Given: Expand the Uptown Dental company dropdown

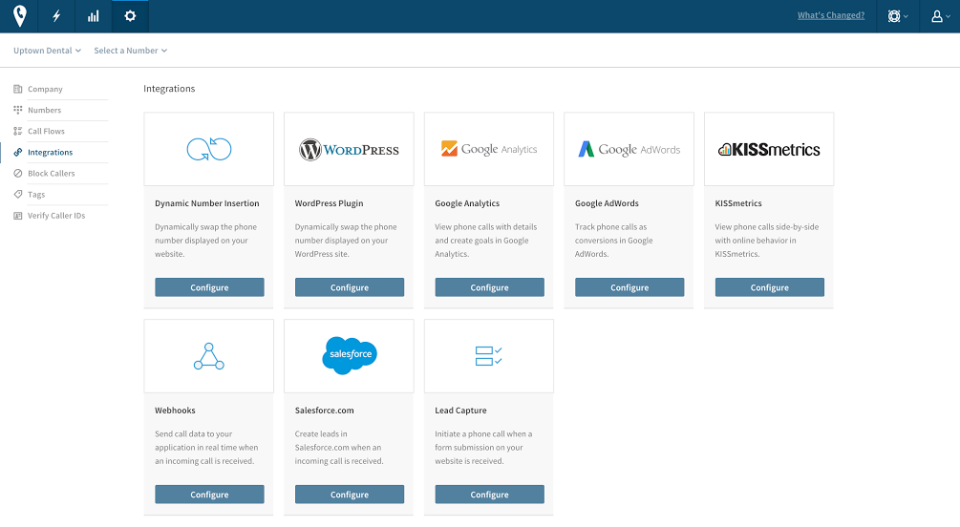Looking at the screenshot, I should click(x=47, y=50).
